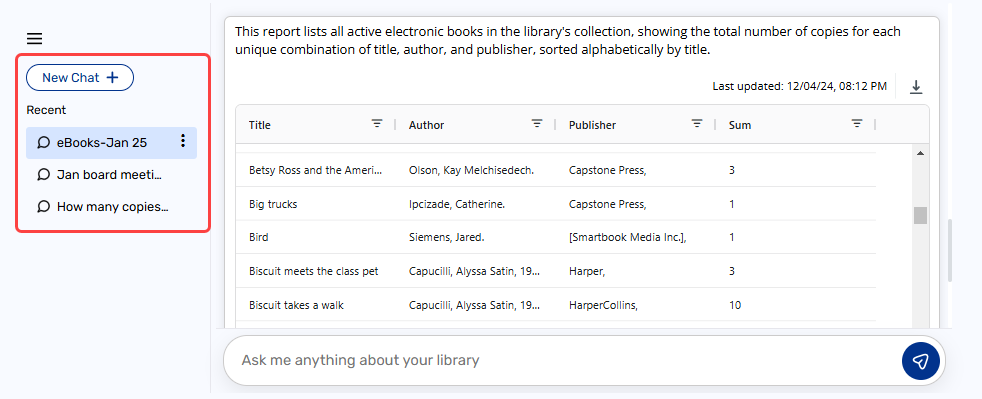Screen dimensions: 982x399
Task: Open the hamburger menu icon
Action: click(x=34, y=39)
